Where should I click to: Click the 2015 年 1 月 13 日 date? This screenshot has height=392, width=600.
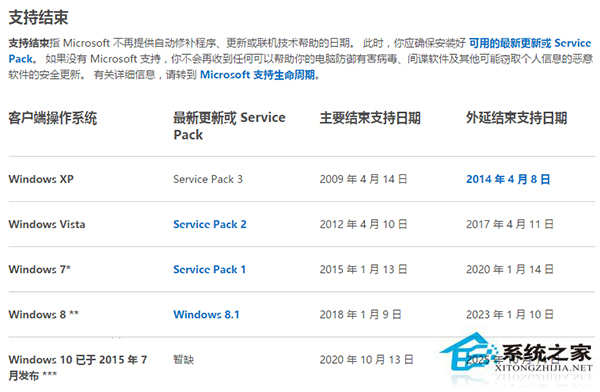coord(364,270)
